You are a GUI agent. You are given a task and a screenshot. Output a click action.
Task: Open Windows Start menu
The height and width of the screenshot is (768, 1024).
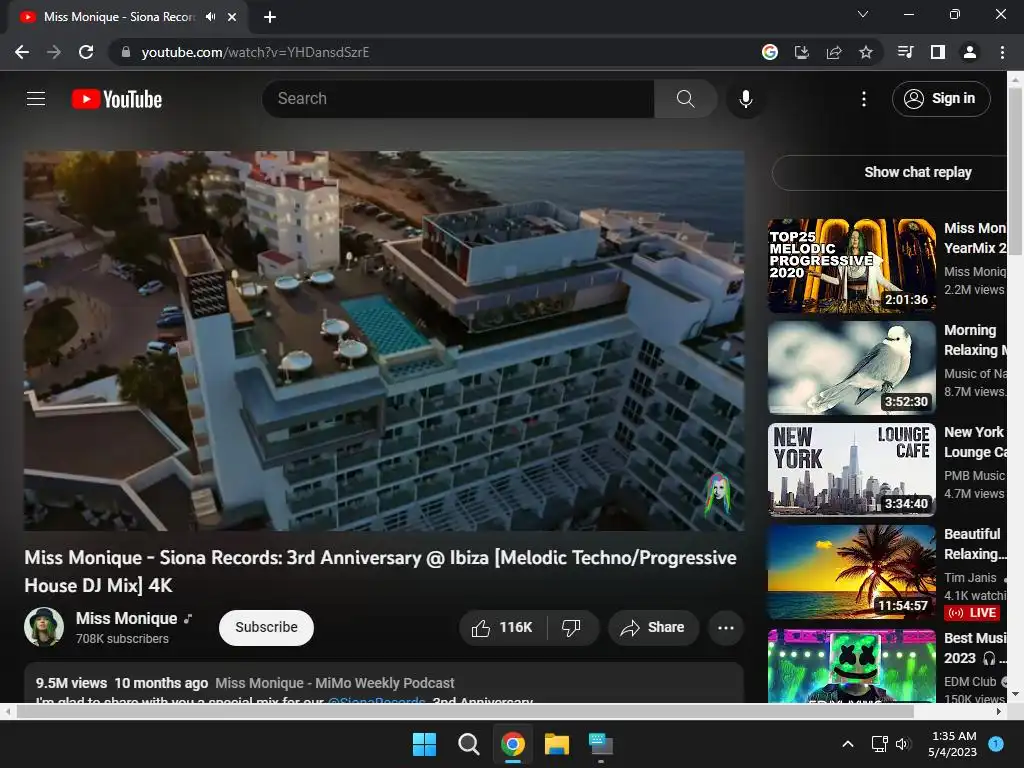click(x=424, y=744)
